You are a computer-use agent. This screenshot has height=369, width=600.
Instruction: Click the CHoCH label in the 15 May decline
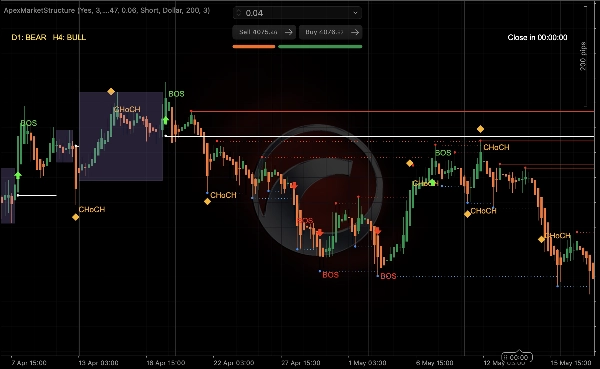click(x=557, y=235)
